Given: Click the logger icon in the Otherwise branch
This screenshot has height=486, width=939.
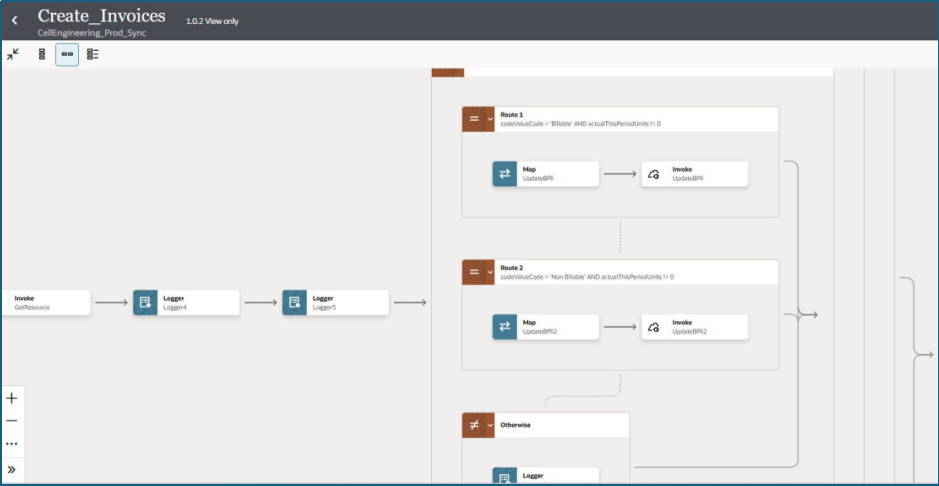Looking at the screenshot, I should tap(505, 477).
